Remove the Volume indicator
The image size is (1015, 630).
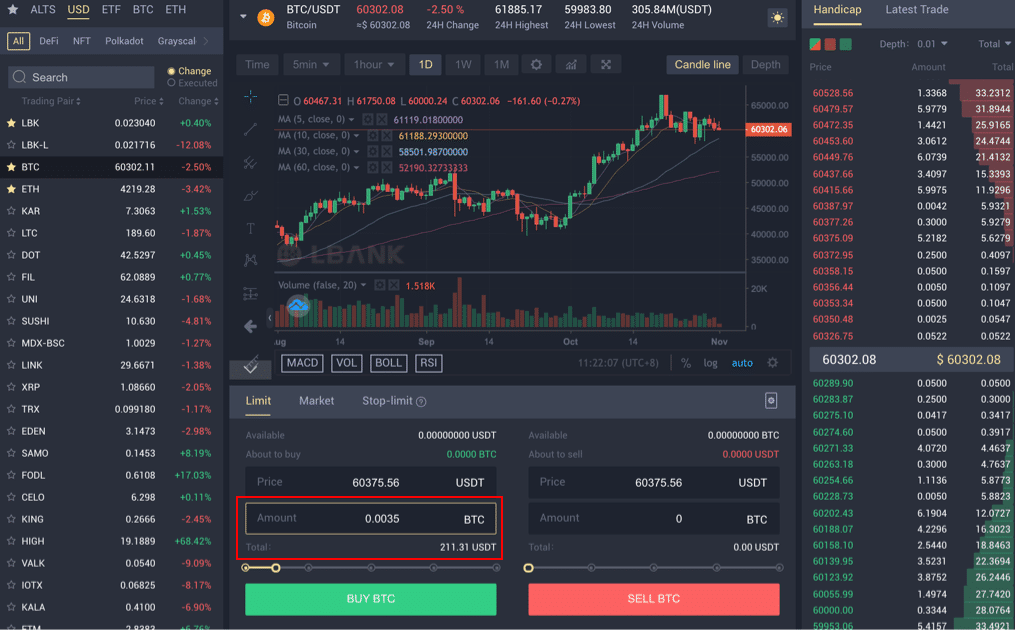pyautogui.click(x=394, y=286)
